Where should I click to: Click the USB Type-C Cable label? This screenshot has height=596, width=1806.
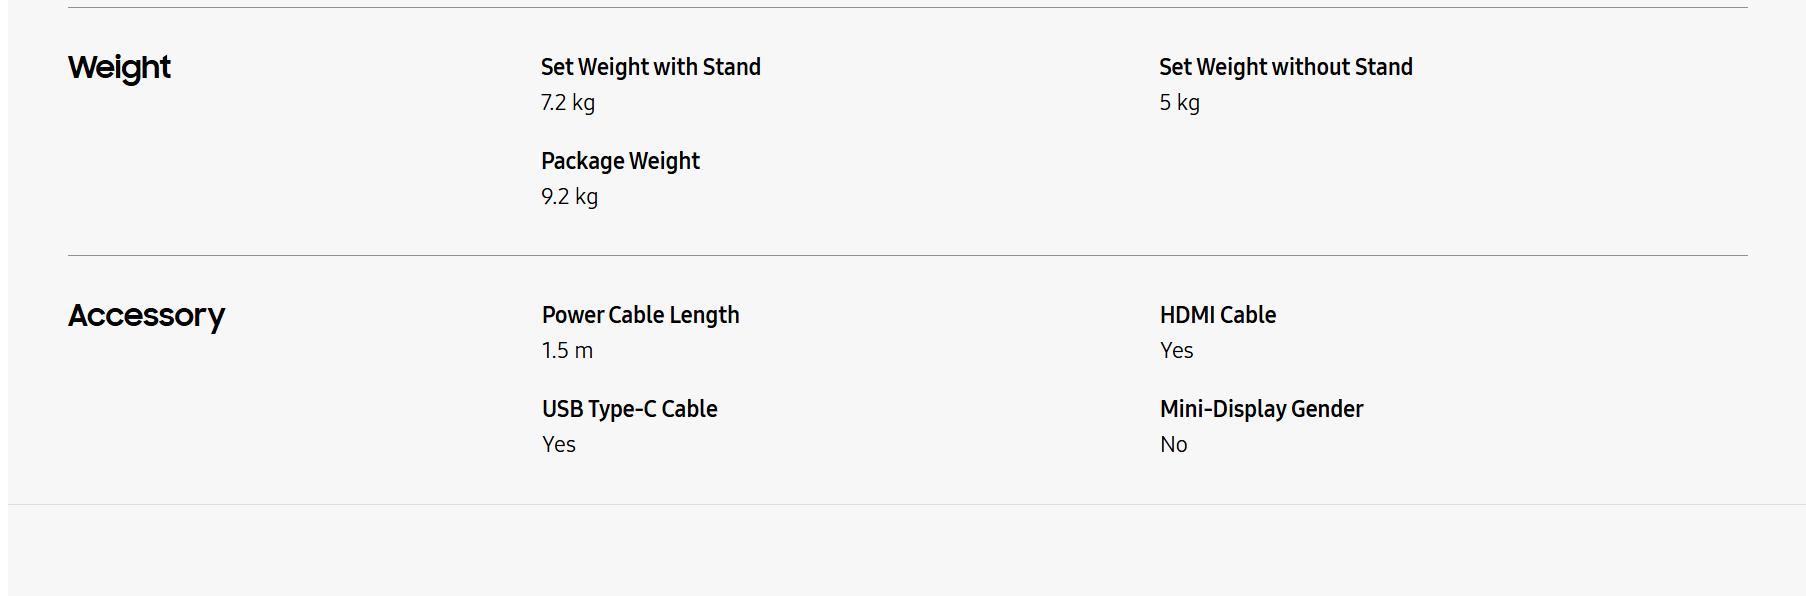(630, 409)
